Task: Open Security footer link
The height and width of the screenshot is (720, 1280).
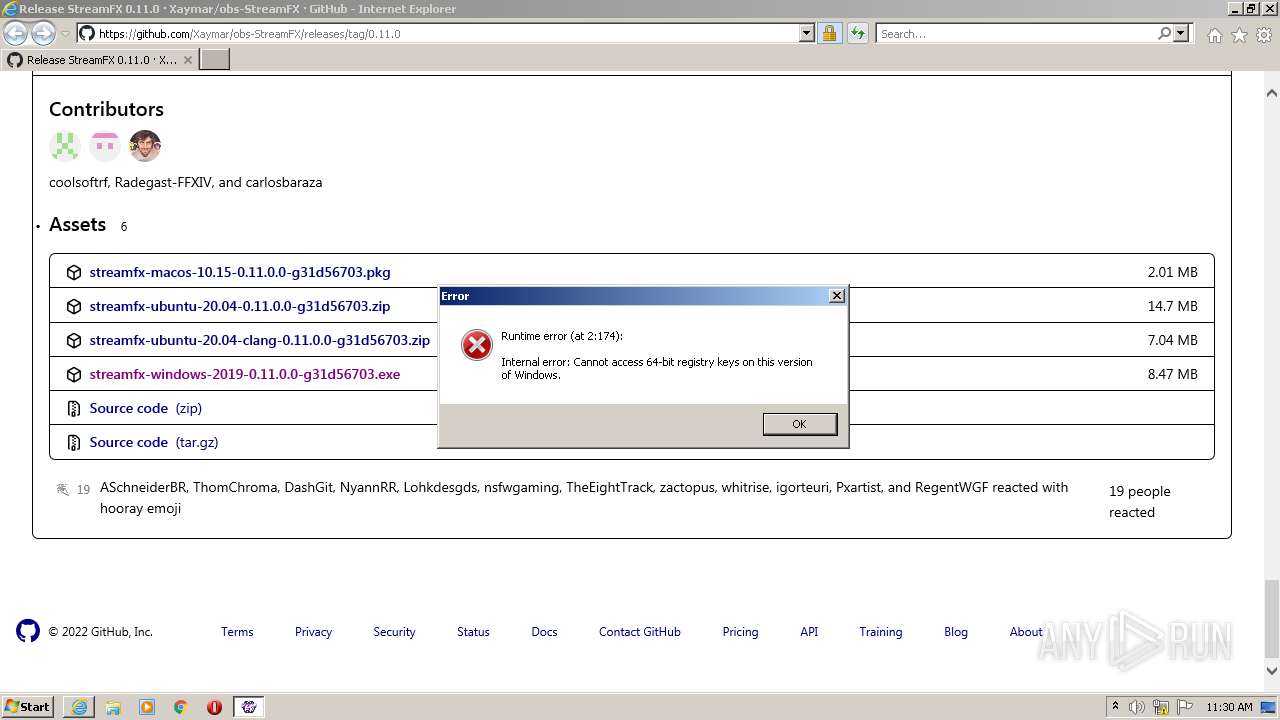Action: [394, 632]
